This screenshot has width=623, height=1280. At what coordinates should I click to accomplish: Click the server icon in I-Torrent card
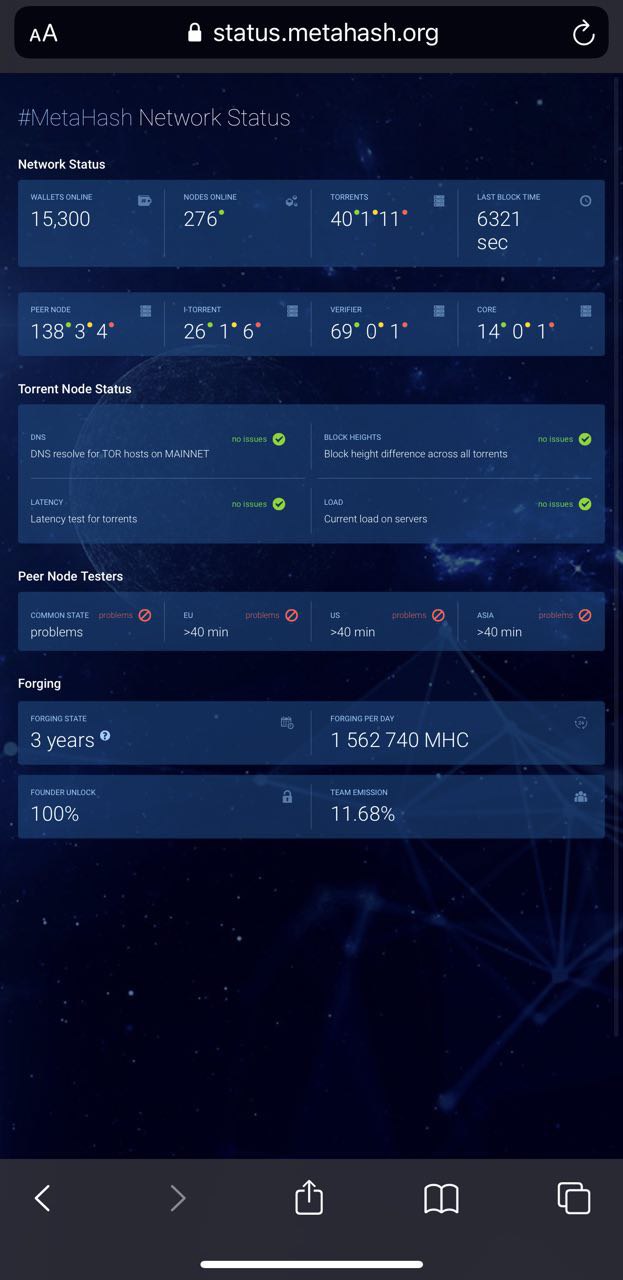(292, 311)
